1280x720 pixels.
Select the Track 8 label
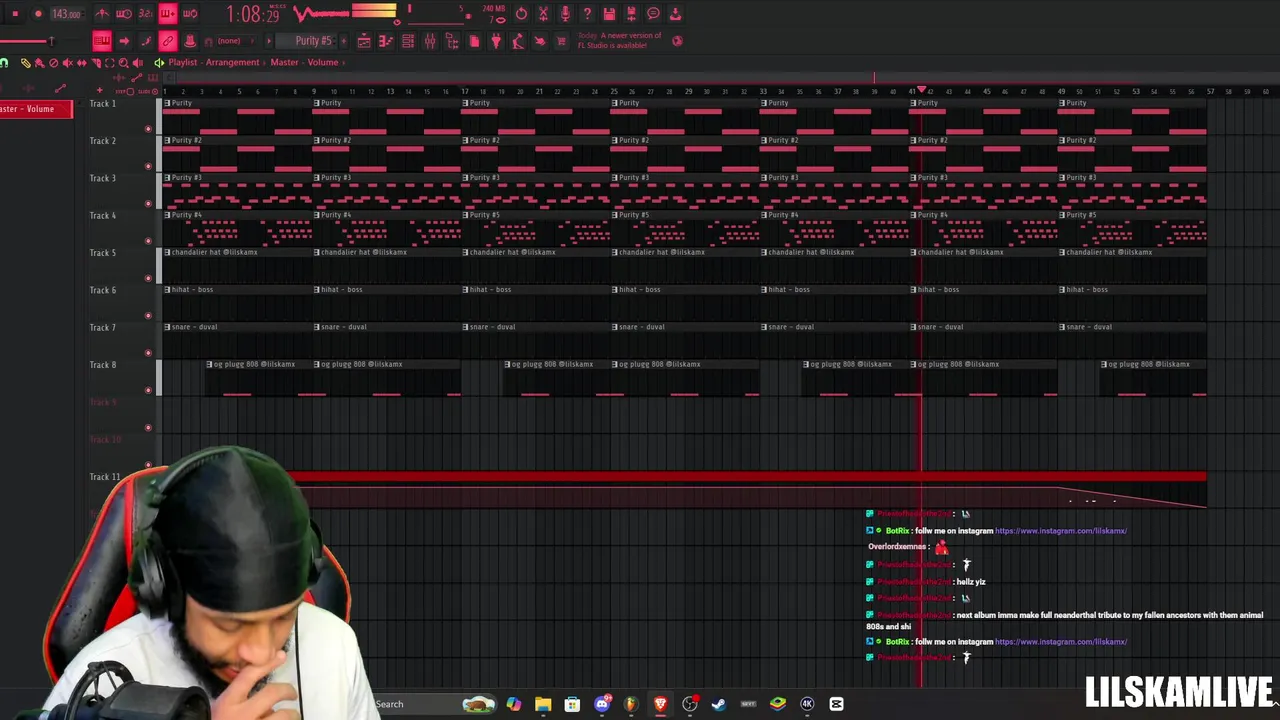103,364
